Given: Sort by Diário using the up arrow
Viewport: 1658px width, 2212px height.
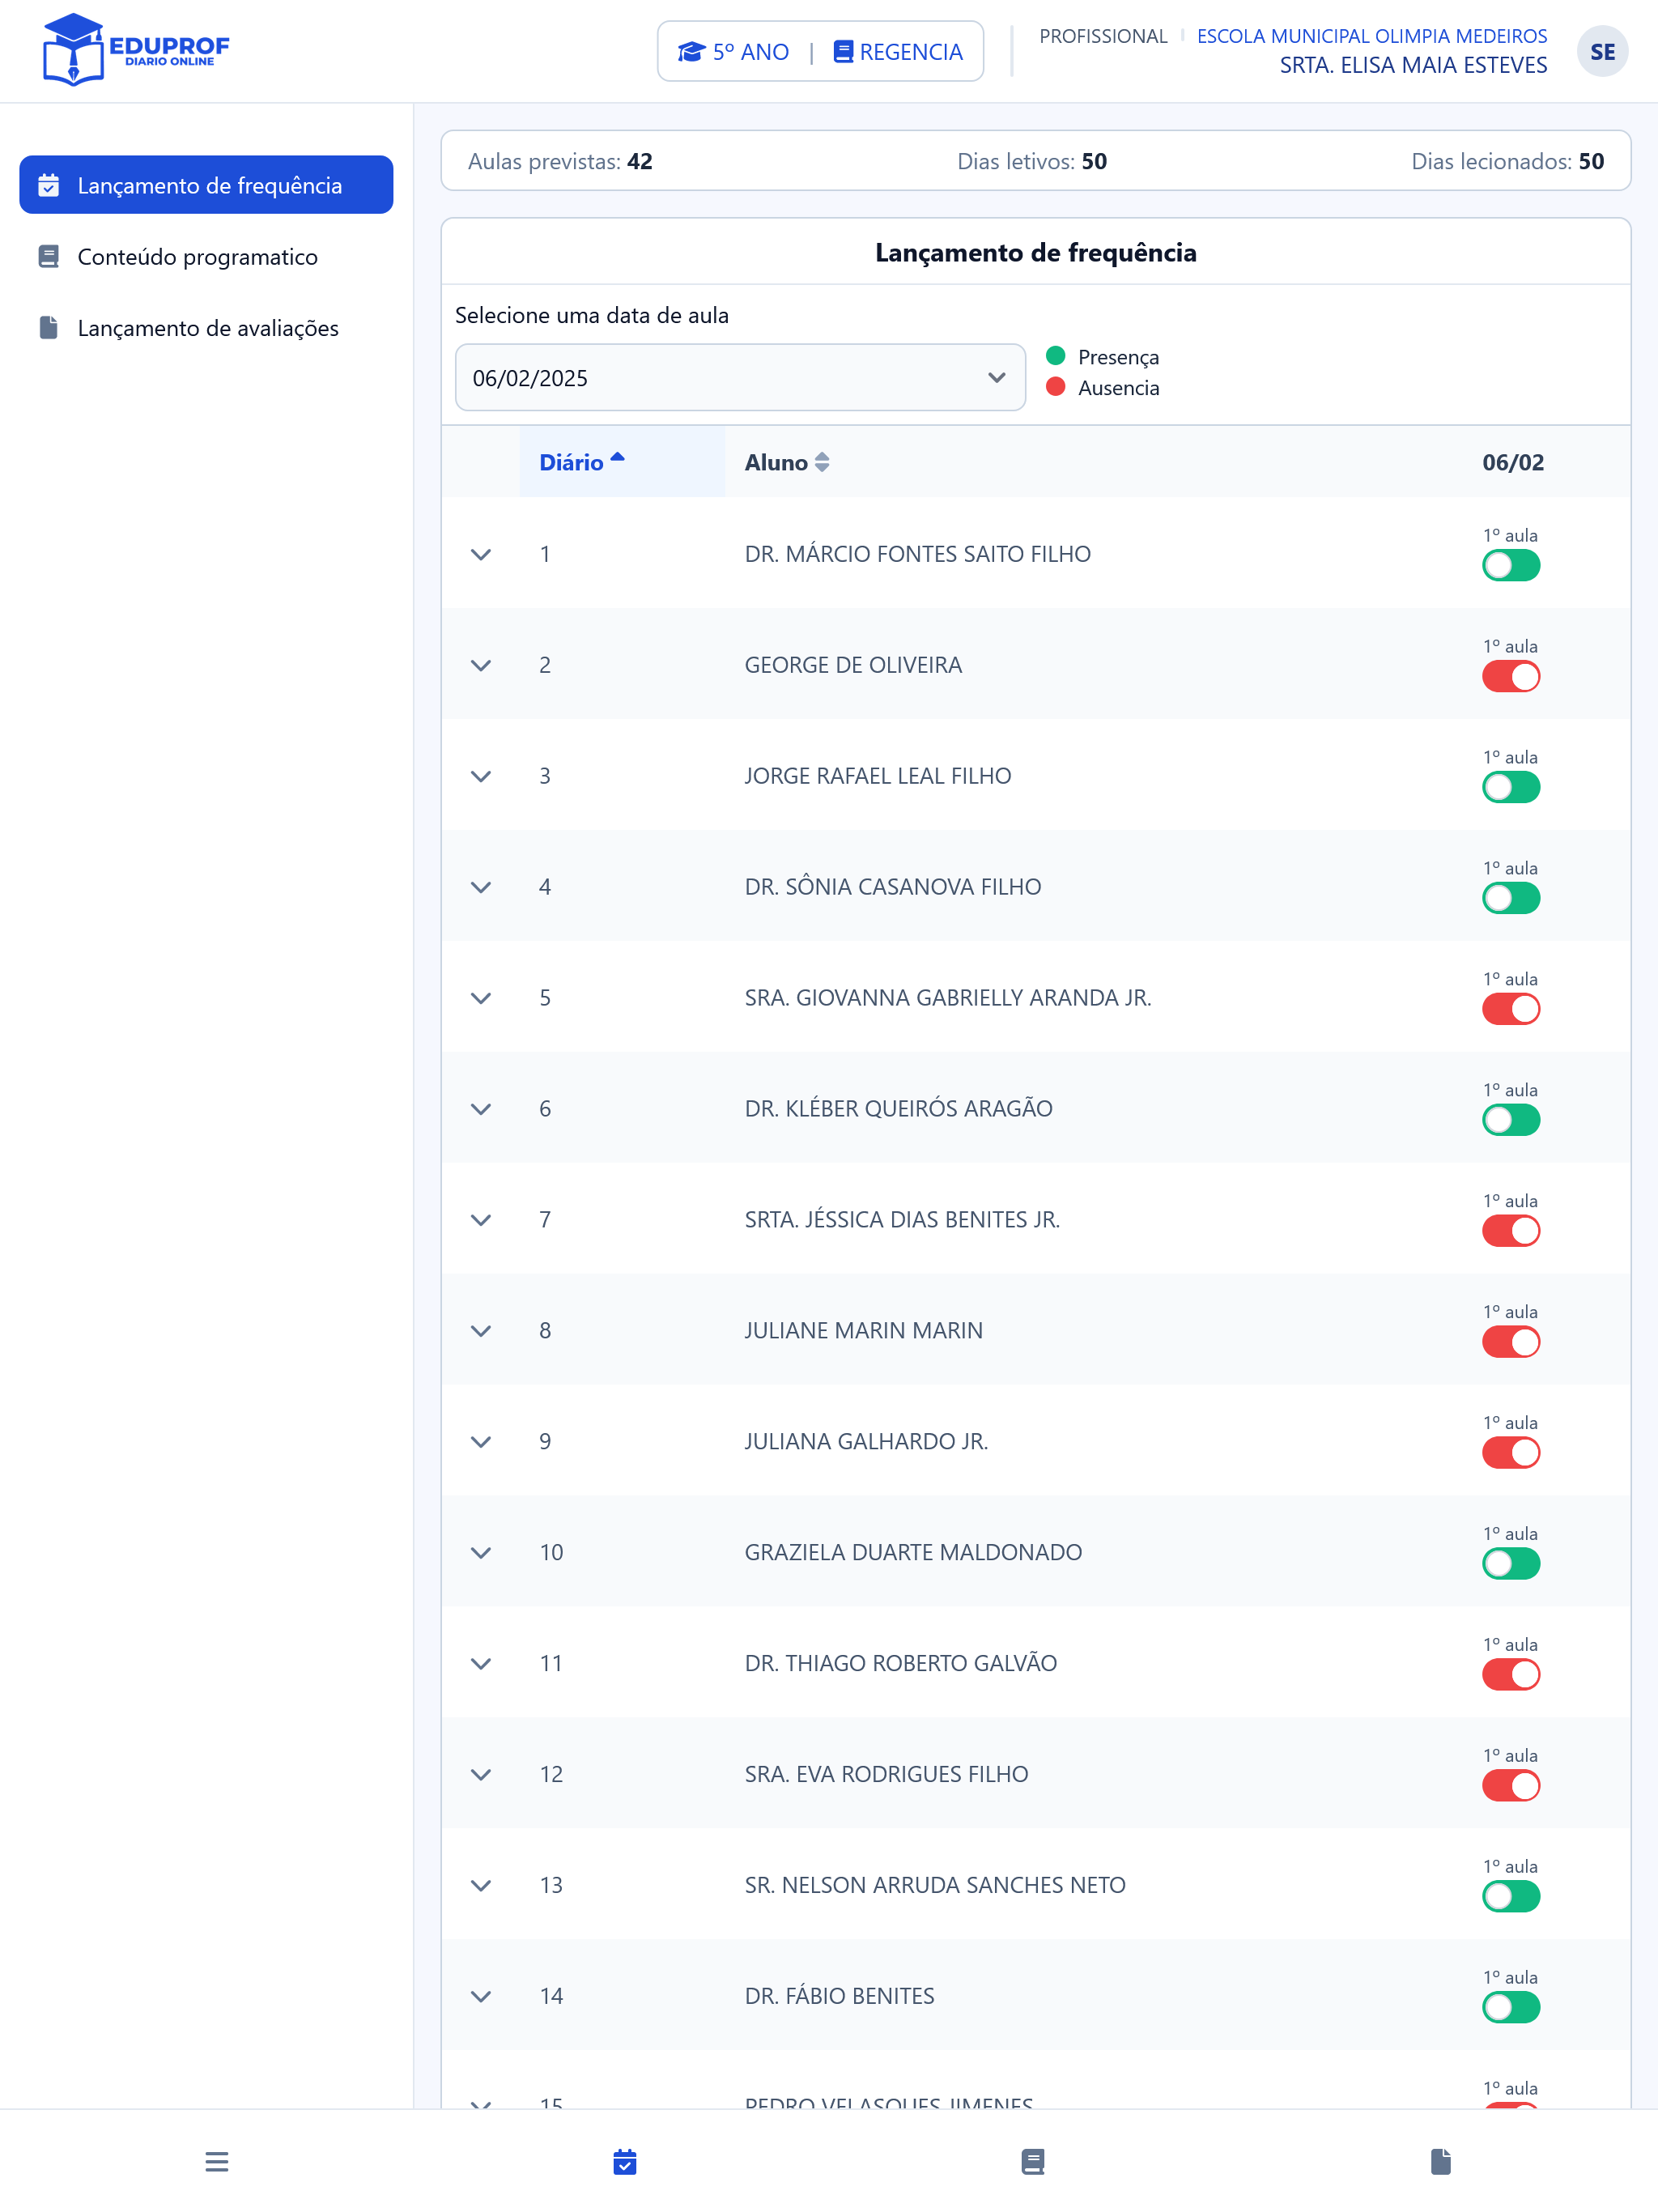Looking at the screenshot, I should click(x=617, y=457).
